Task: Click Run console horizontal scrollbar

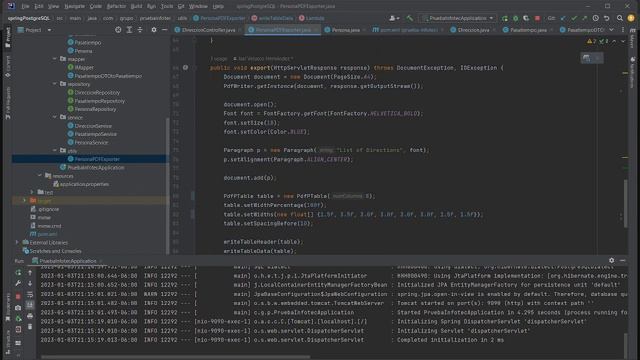Action: click(x=176, y=357)
